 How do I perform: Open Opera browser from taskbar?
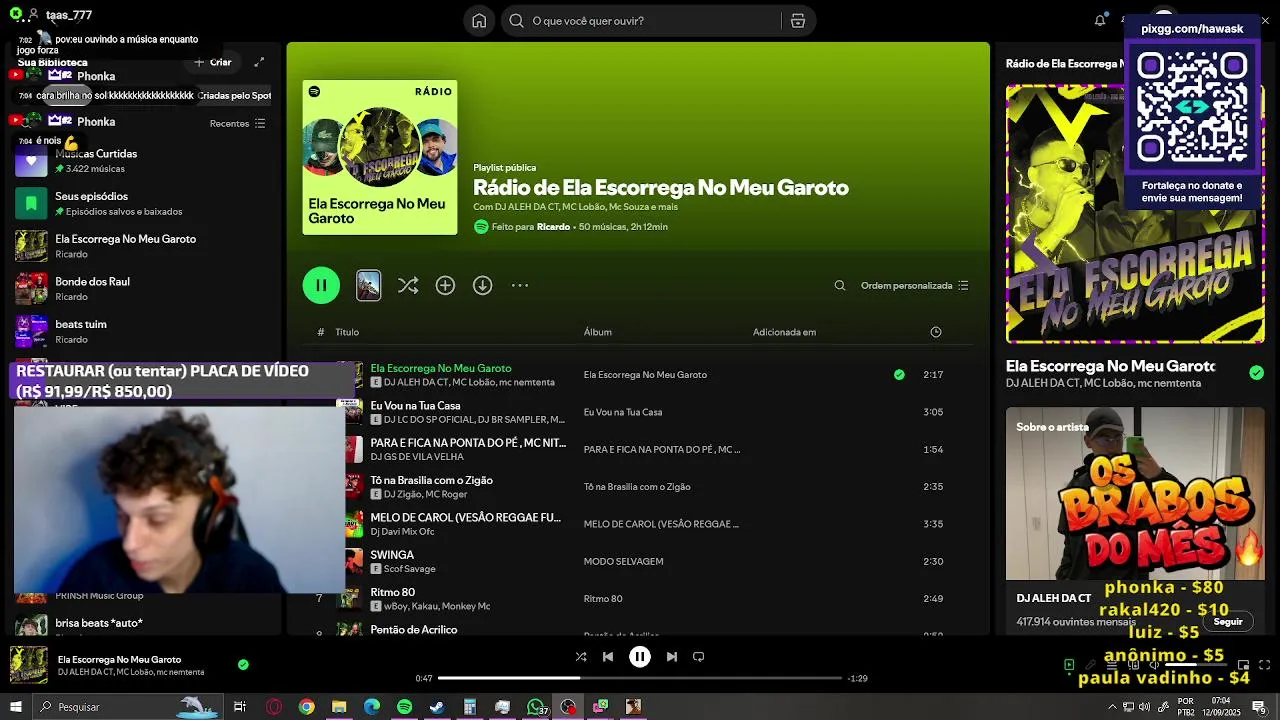click(x=274, y=707)
